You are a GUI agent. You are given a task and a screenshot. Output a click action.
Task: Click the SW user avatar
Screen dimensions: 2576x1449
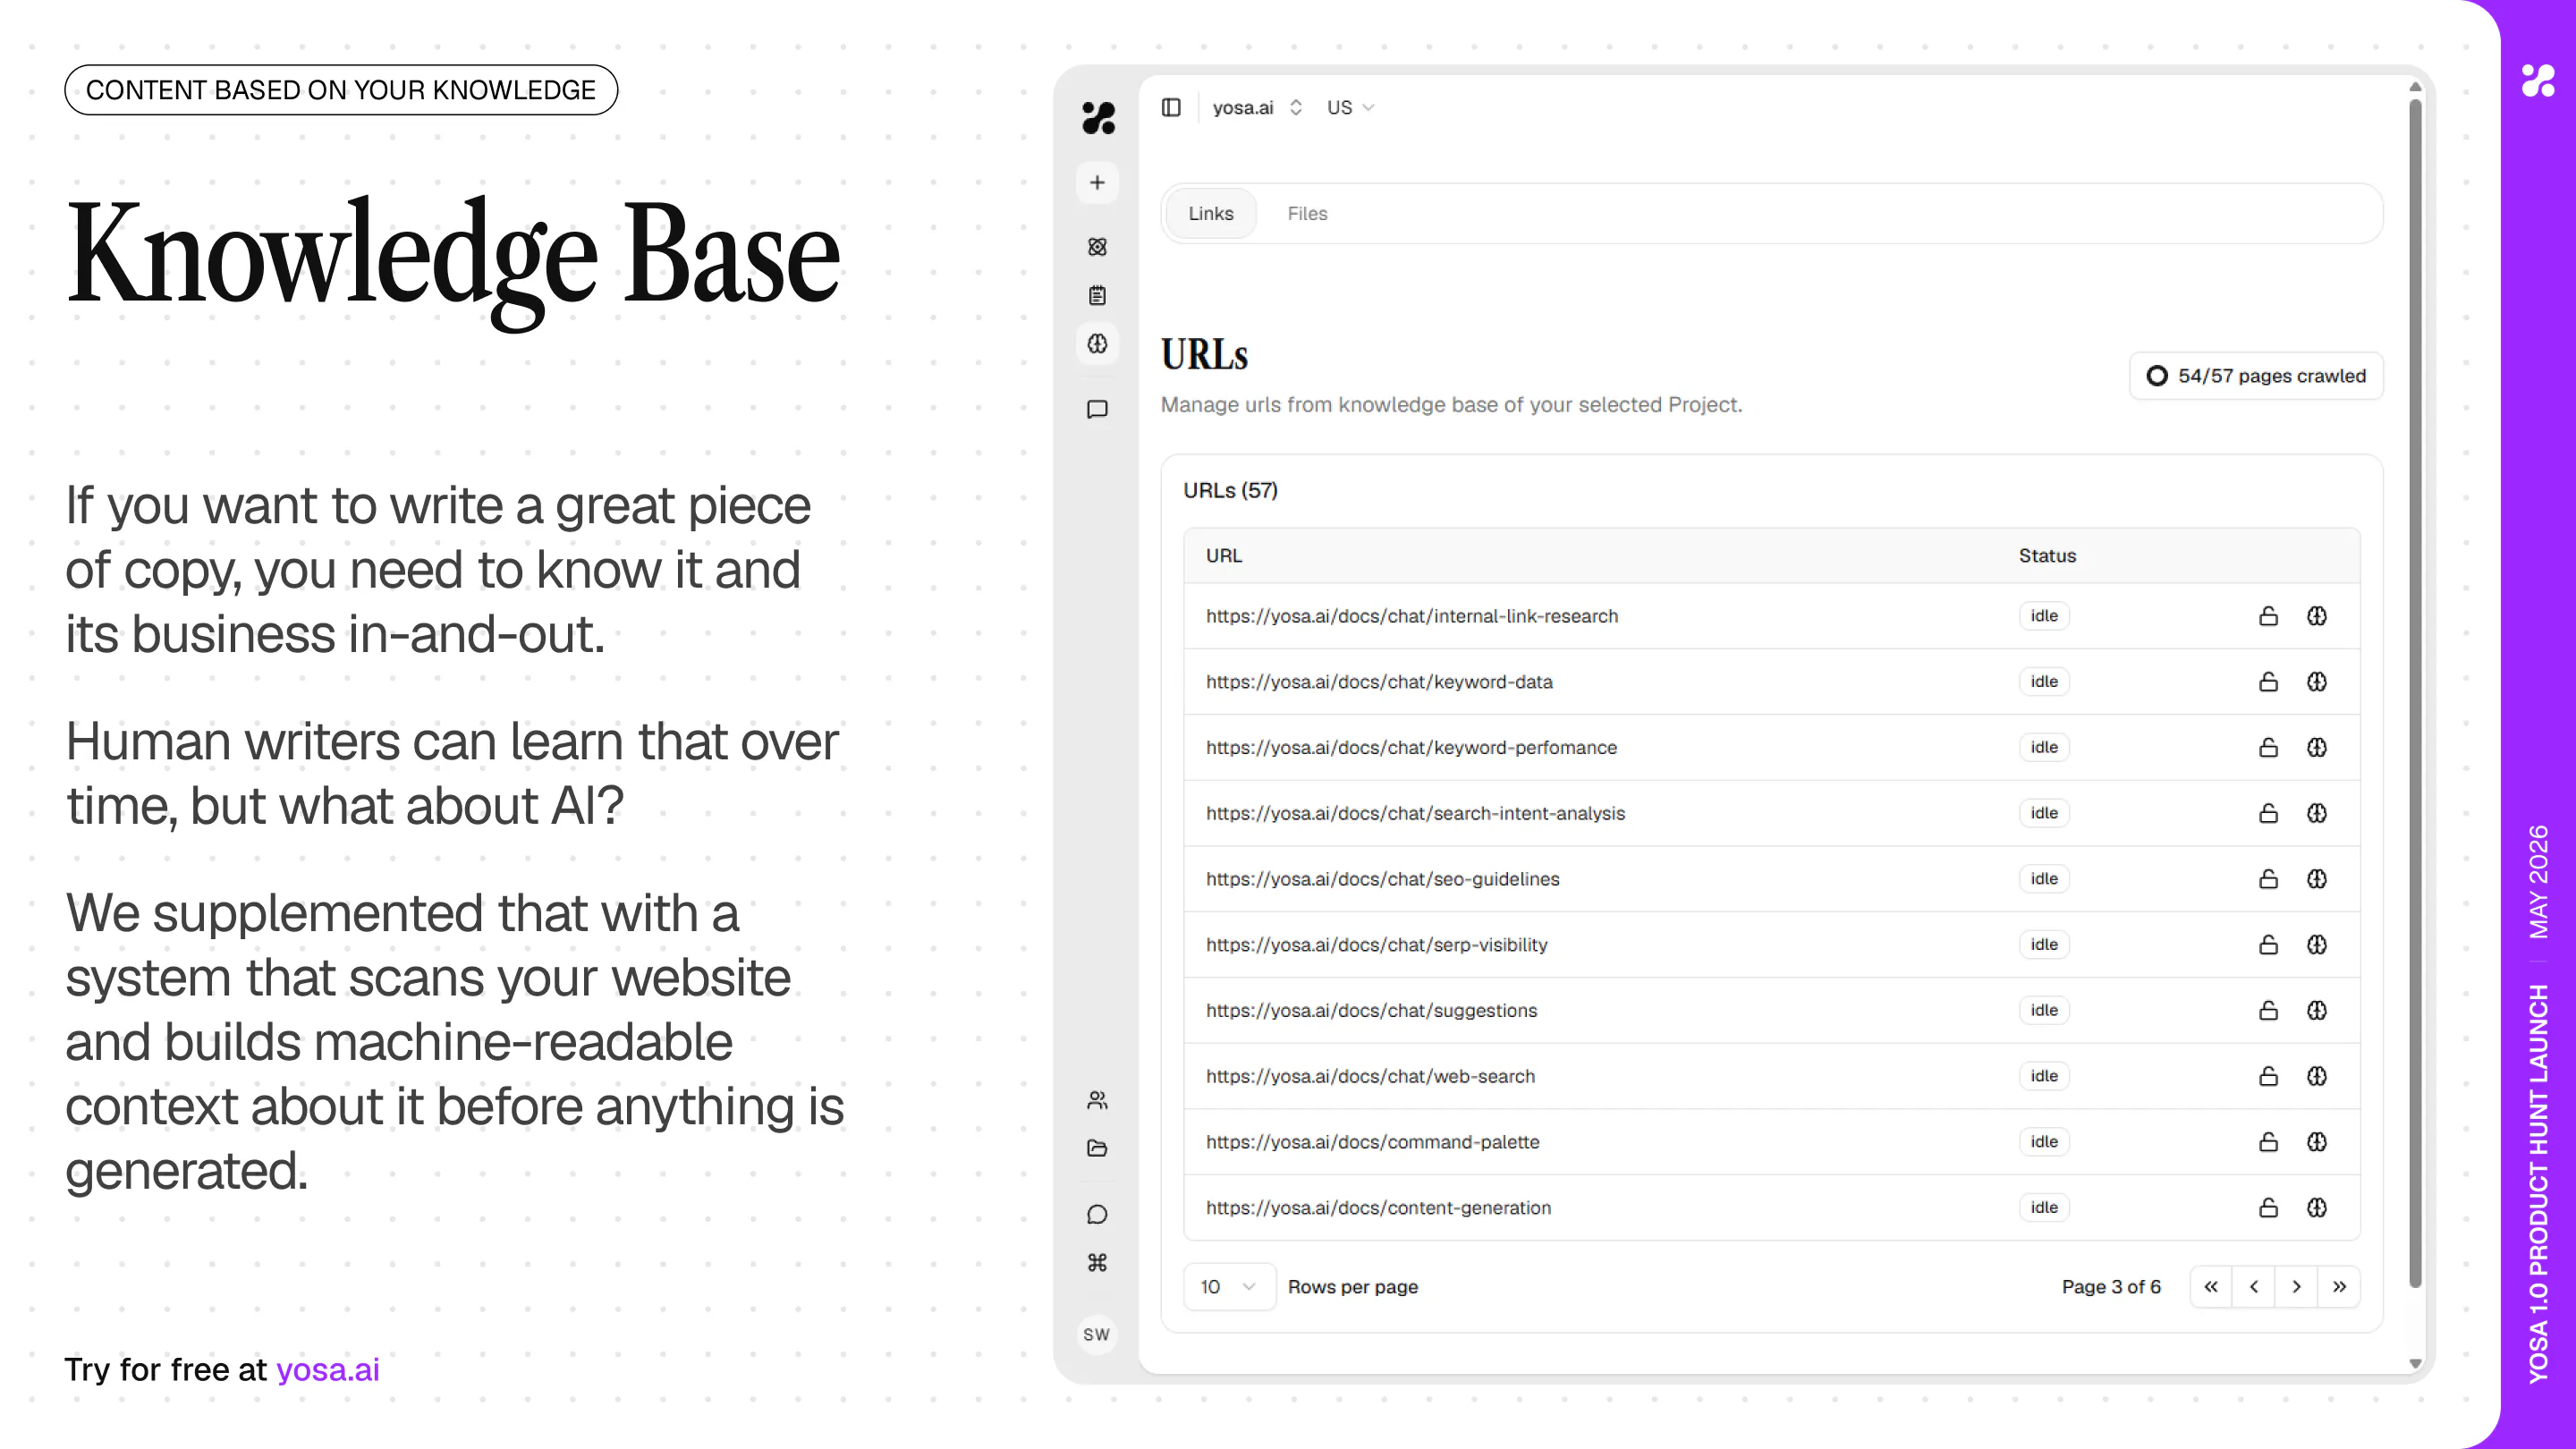[x=1097, y=1334]
